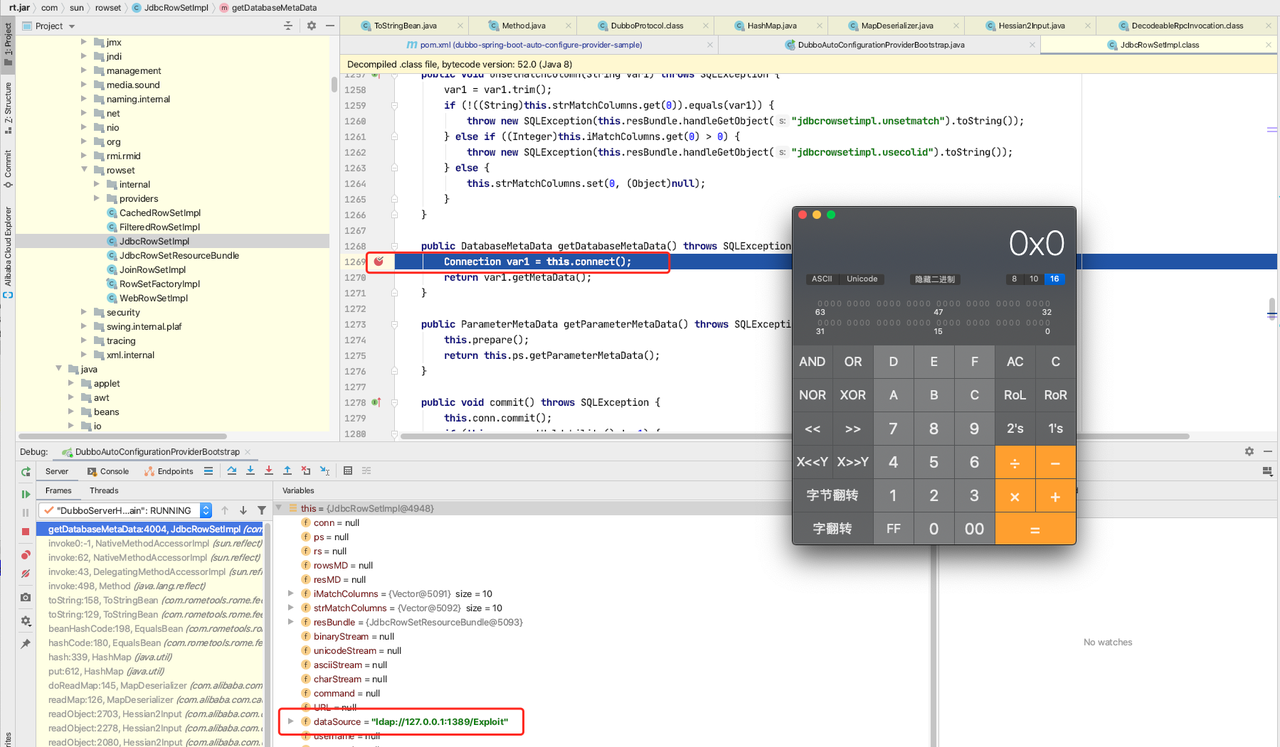Click the Step Over debugger icon
This screenshot has width=1280, height=747.
(x=232, y=471)
